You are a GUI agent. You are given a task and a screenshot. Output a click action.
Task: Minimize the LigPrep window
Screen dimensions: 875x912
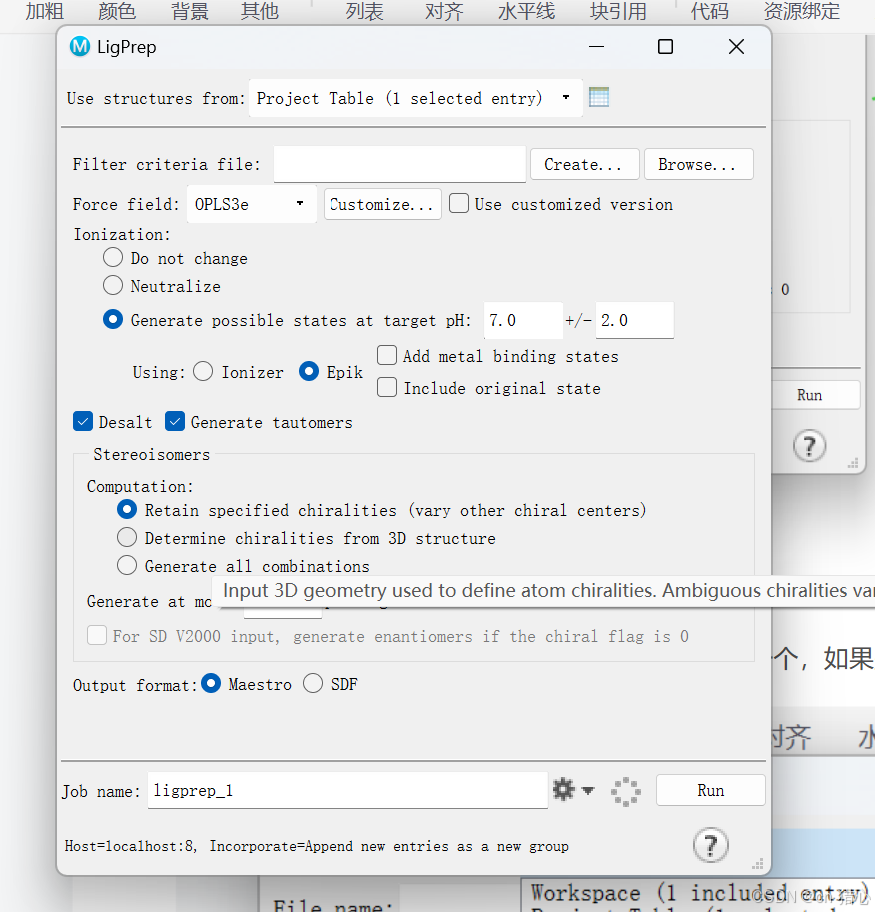click(596, 47)
